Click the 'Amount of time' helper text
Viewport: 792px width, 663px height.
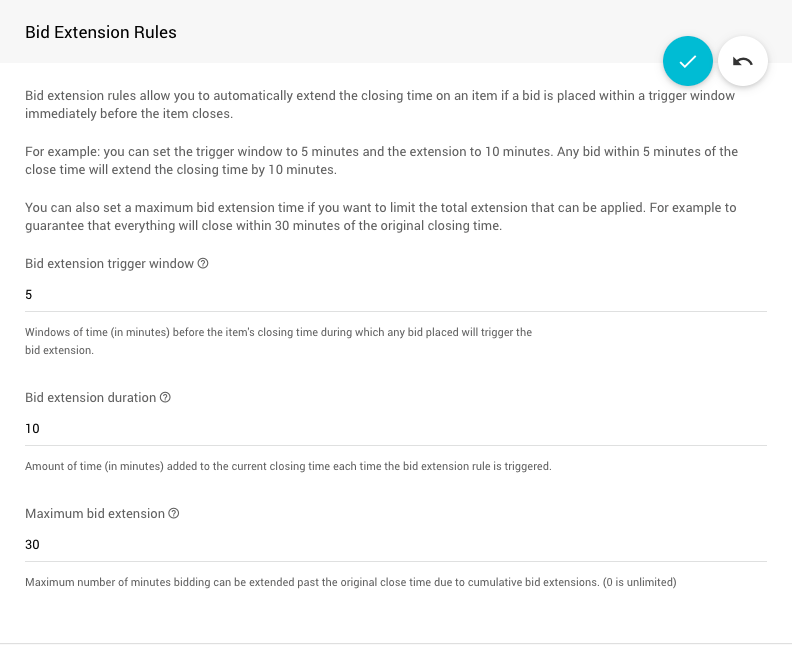click(288, 467)
